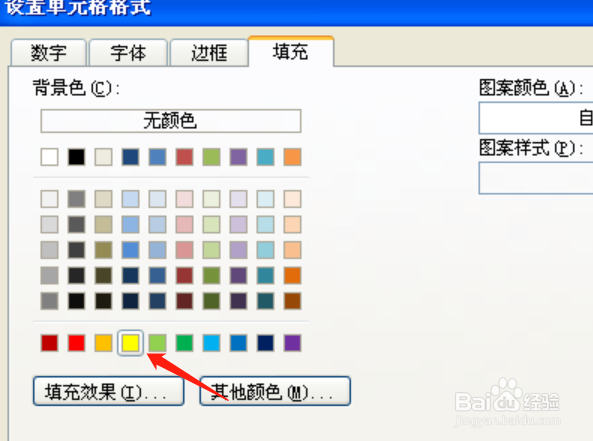Viewport: 593px width, 441px height.
Task: Pick the purple standard color swatch
Action: [293, 343]
